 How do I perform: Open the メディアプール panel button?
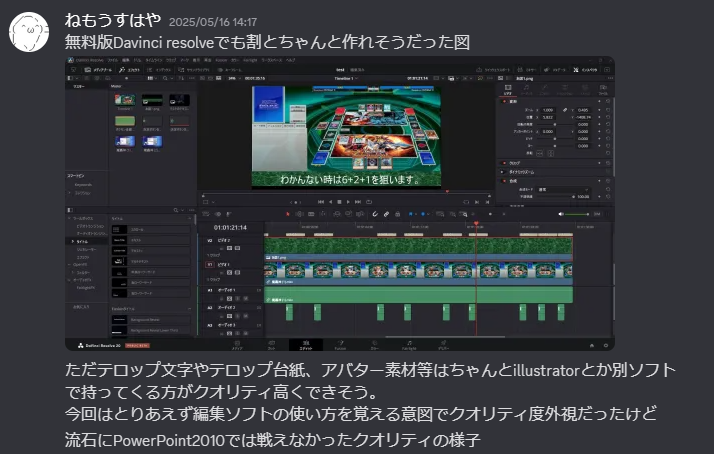click(x=98, y=70)
